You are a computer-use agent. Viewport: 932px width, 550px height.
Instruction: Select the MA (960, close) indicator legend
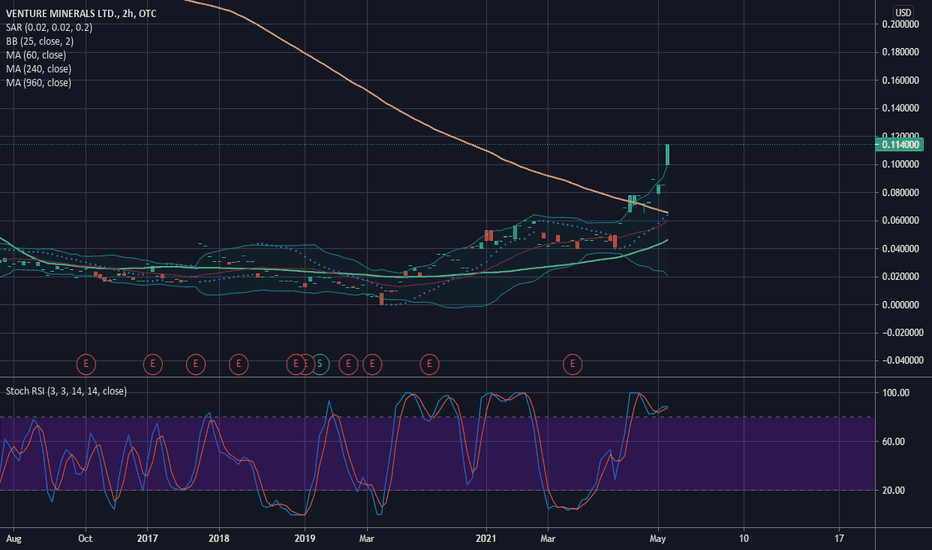(39, 83)
